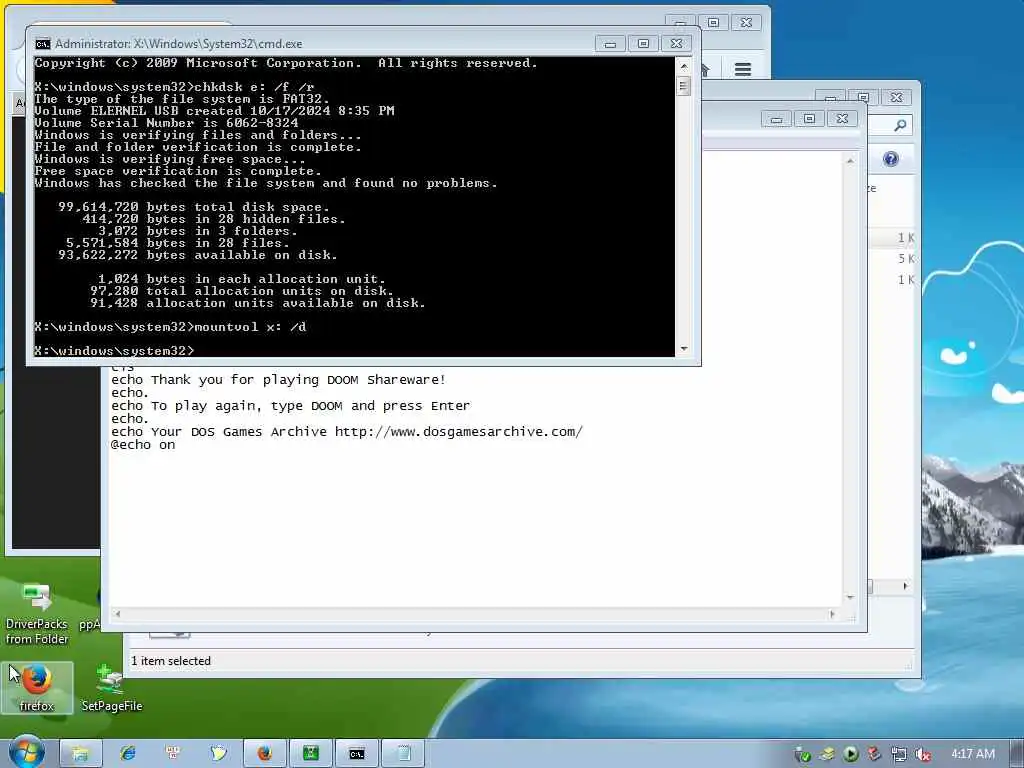Click the '99,614,720 bytes total disk space' line
The width and height of the screenshot is (1024, 768).
coord(194,207)
